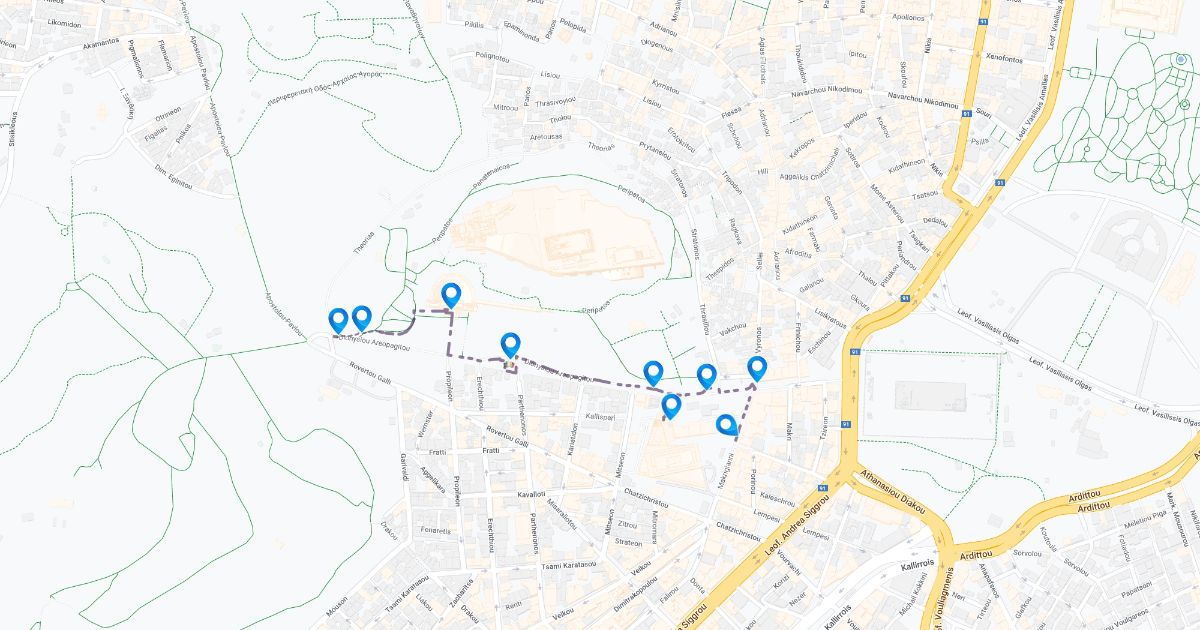Open the pin below Thrasillou street
This screenshot has width=1200, height=630.
tap(707, 376)
